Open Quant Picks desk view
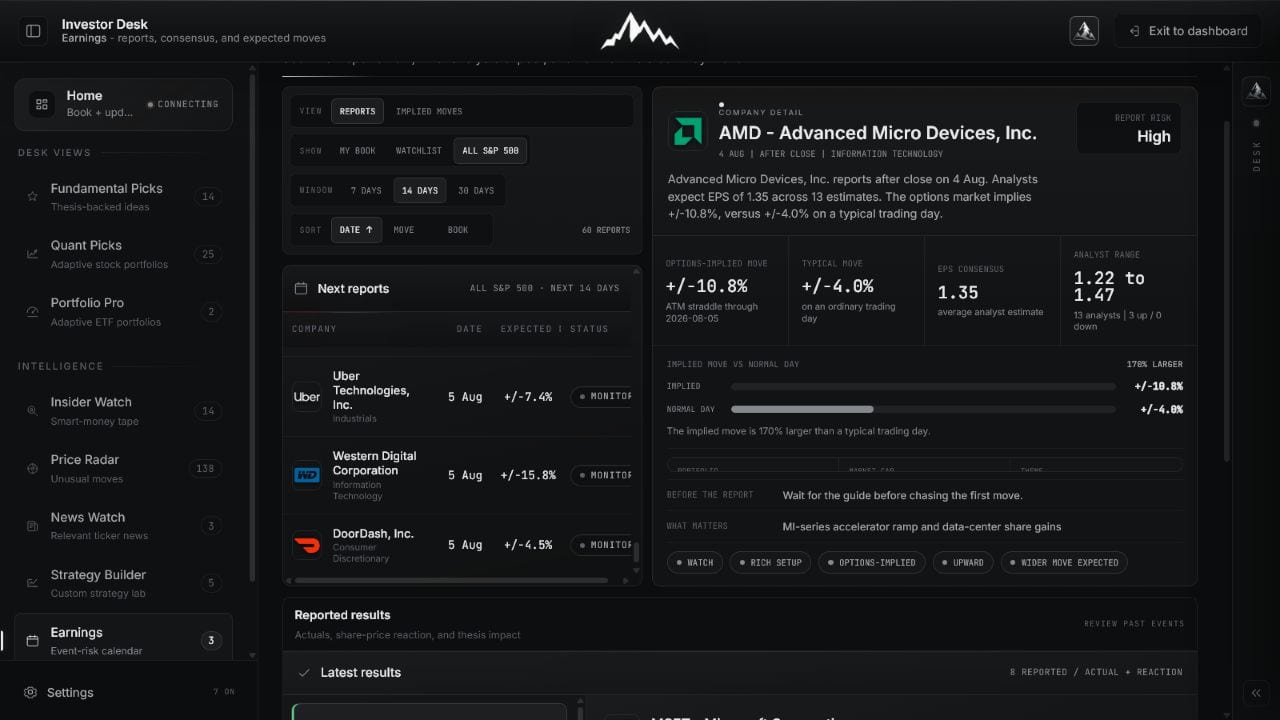 coord(123,254)
